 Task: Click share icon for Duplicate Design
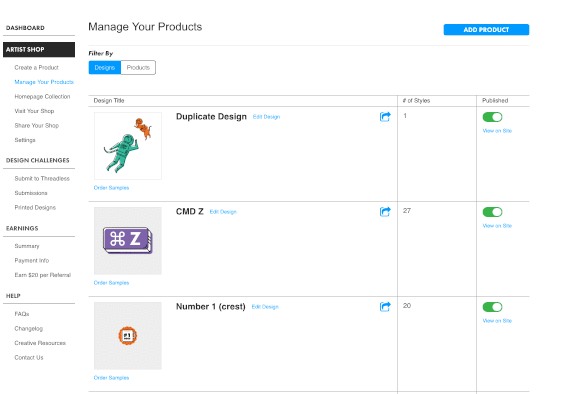[385, 117]
